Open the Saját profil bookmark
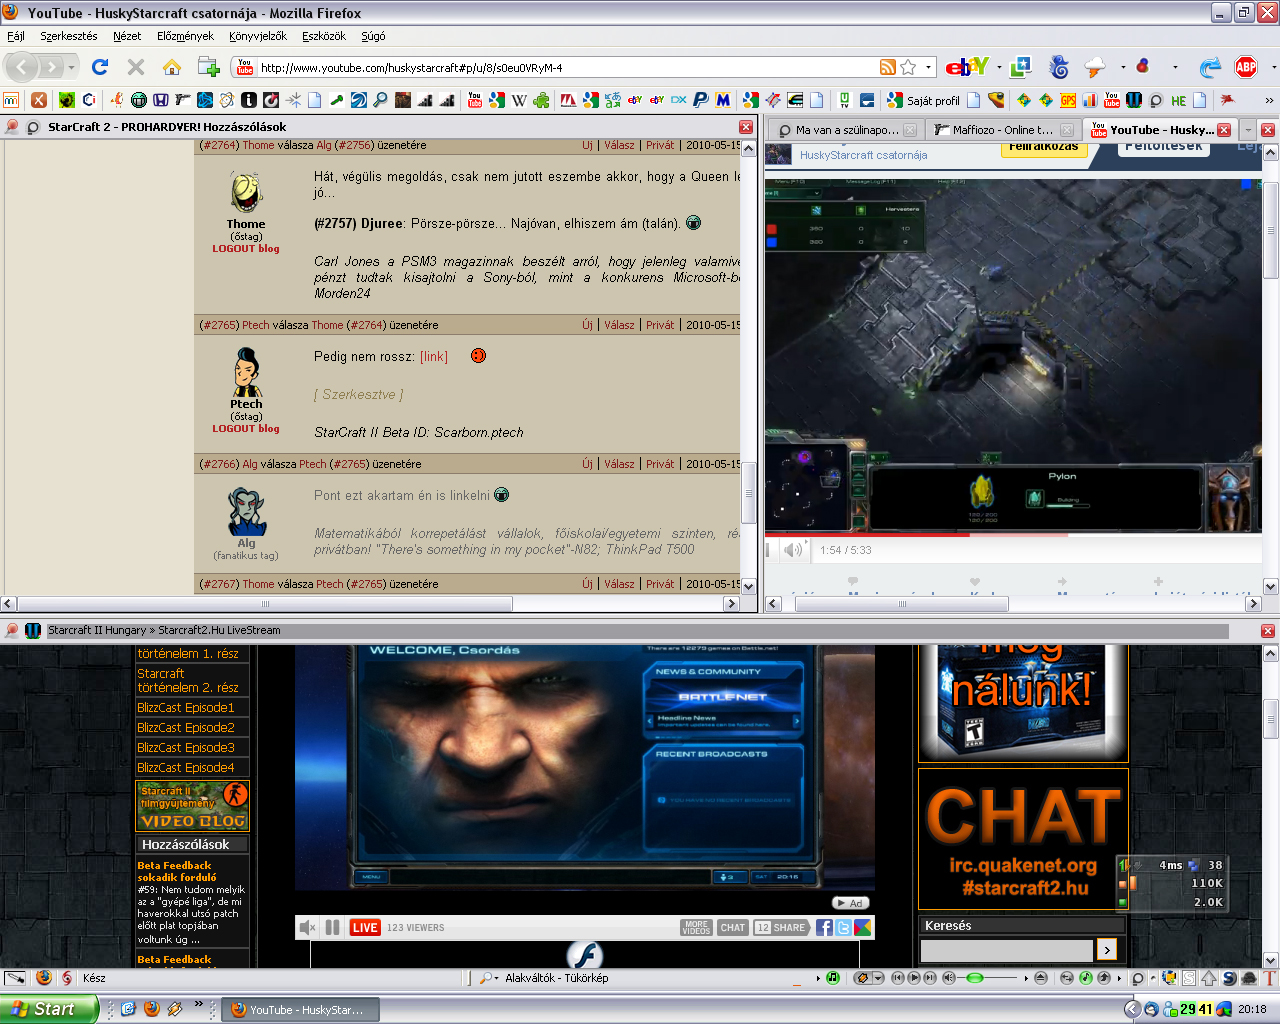The height and width of the screenshot is (1024, 1280). (933, 100)
